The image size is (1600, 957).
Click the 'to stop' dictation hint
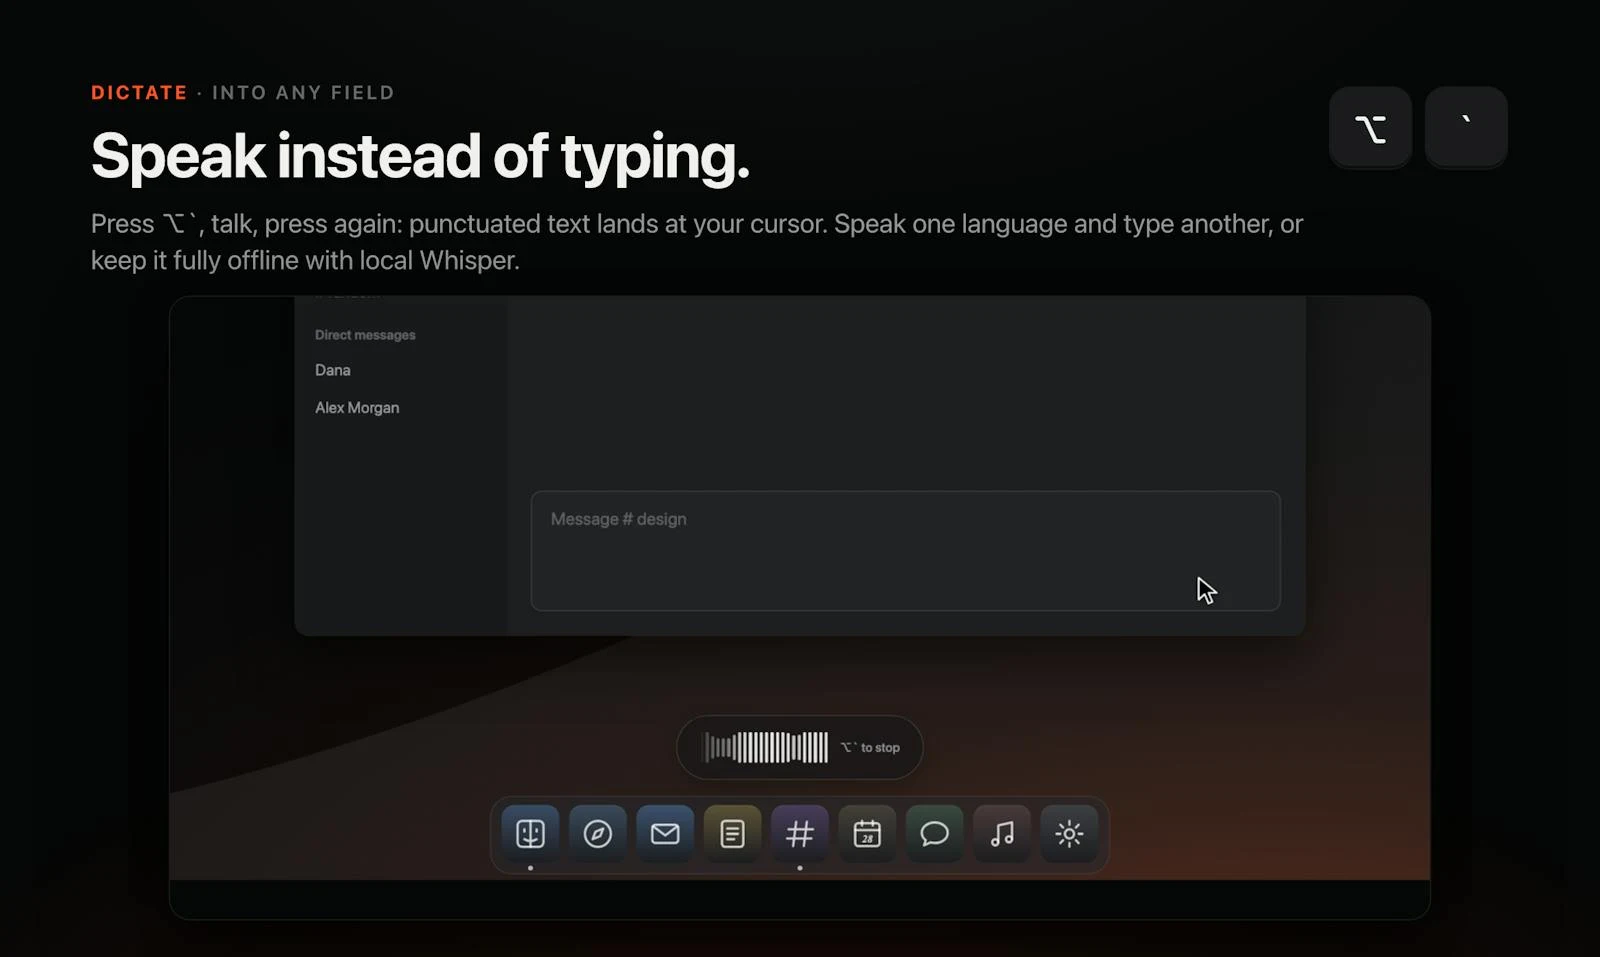point(870,747)
